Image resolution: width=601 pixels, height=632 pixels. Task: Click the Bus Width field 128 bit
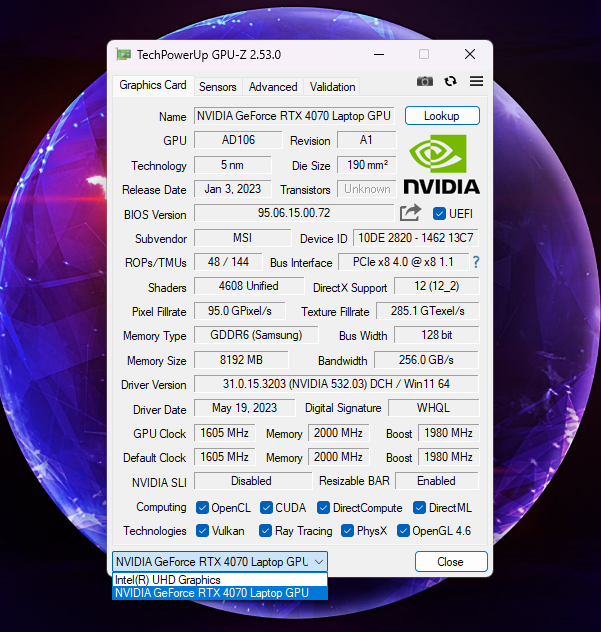click(437, 335)
